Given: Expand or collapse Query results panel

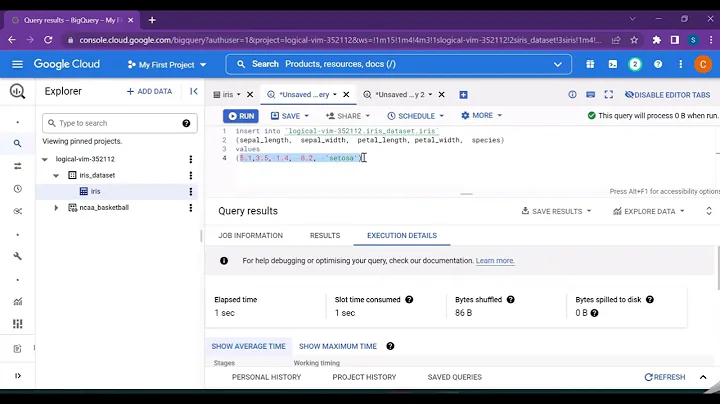Looking at the screenshot, I should [709, 211].
